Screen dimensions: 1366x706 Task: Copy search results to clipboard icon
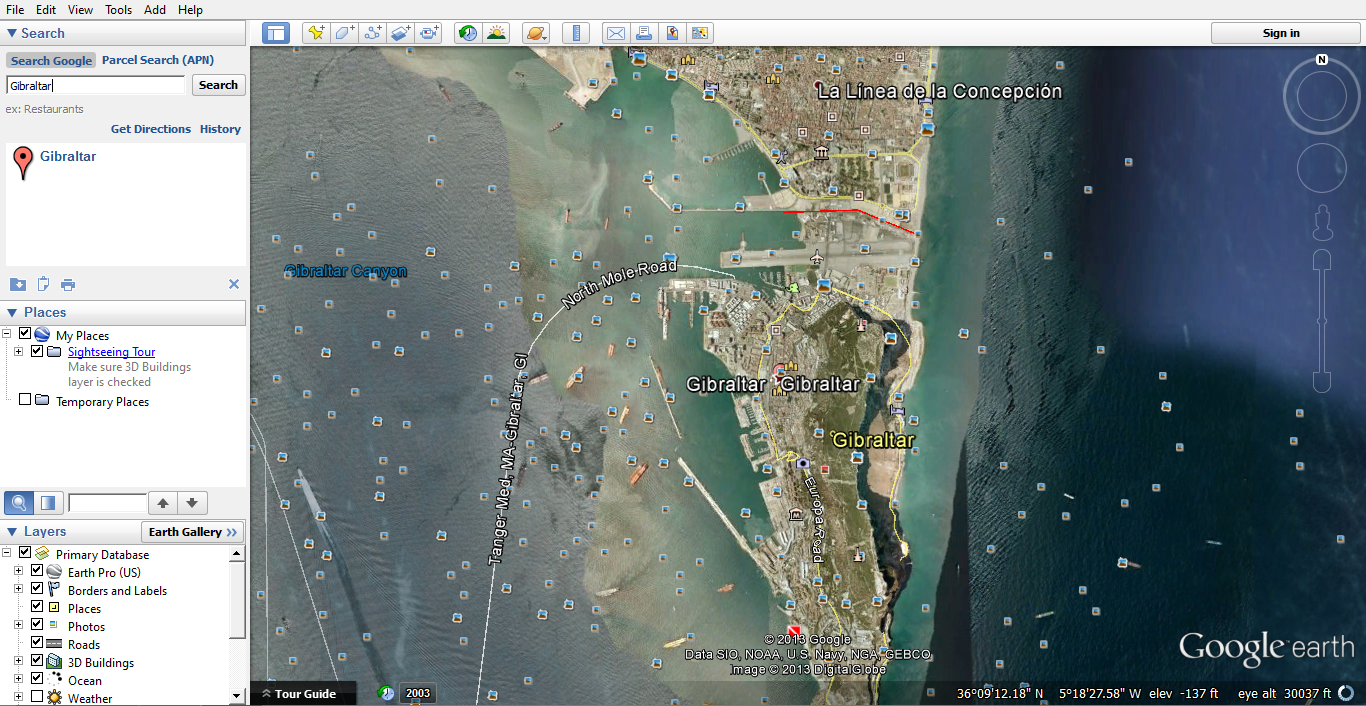(43, 284)
